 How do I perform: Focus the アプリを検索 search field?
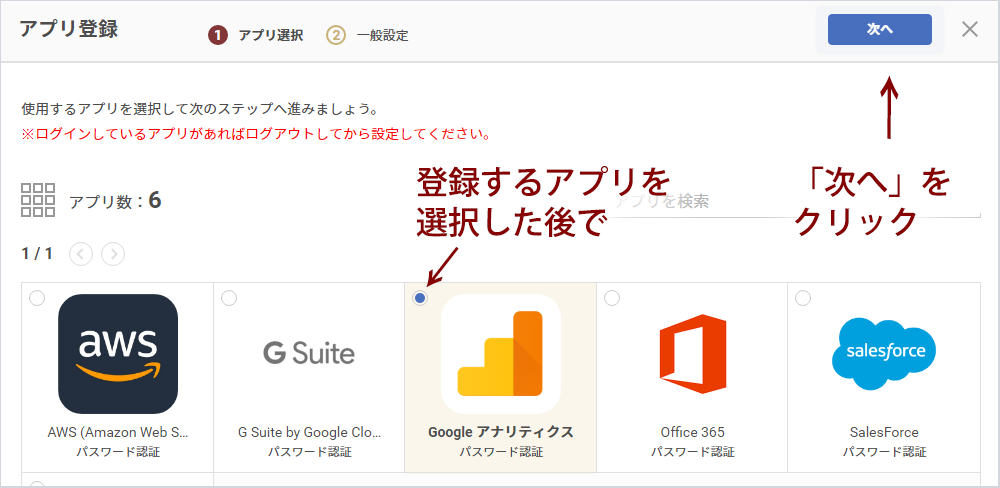click(795, 202)
